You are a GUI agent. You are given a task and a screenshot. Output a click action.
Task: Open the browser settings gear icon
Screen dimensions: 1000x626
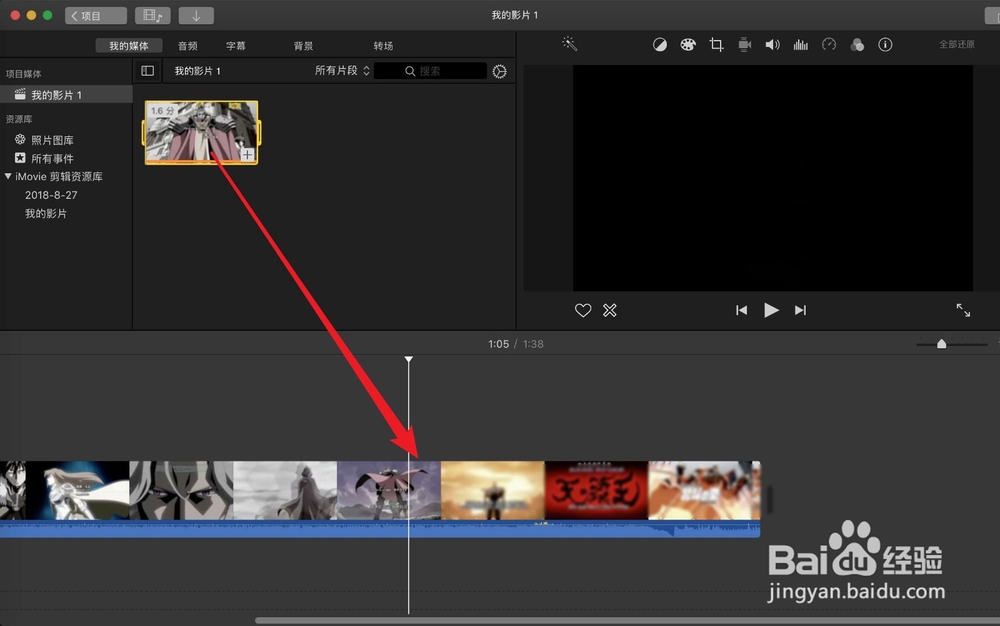(x=499, y=71)
